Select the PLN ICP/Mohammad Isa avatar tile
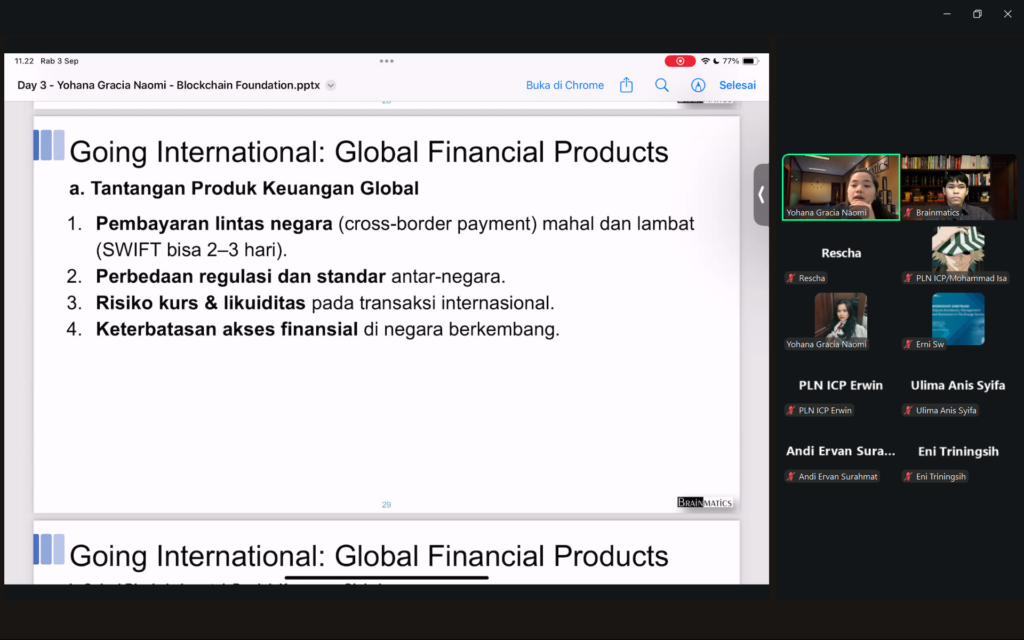The image size is (1024, 640). pos(958,250)
